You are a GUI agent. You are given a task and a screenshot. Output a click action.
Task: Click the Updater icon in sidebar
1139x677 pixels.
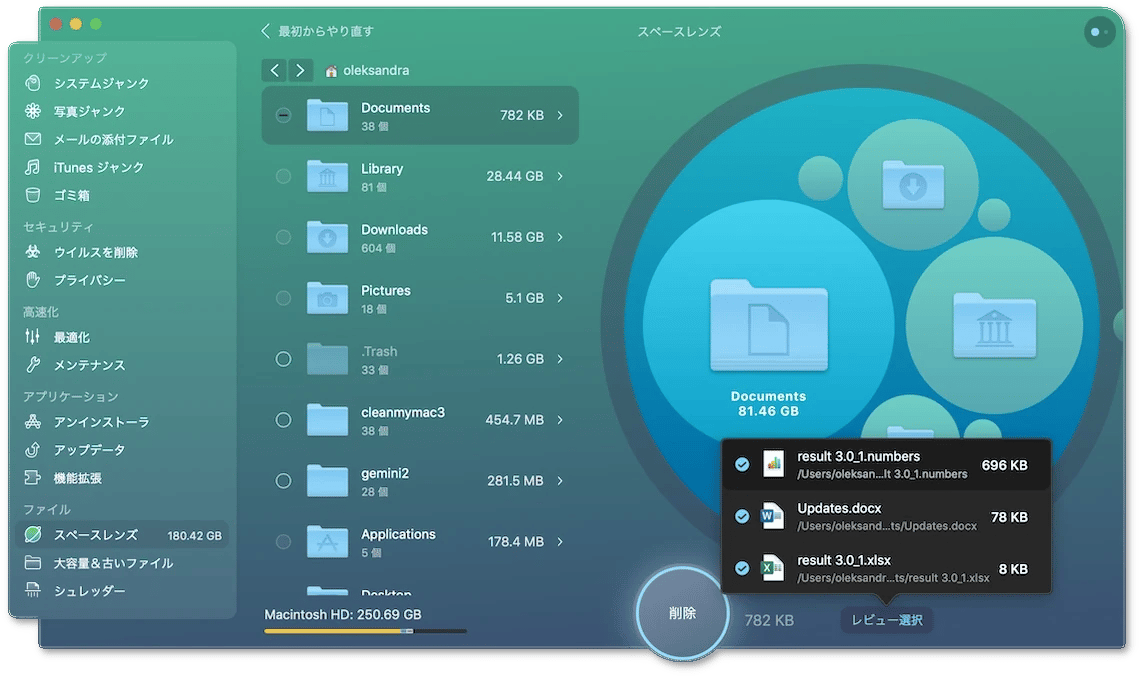pos(33,450)
